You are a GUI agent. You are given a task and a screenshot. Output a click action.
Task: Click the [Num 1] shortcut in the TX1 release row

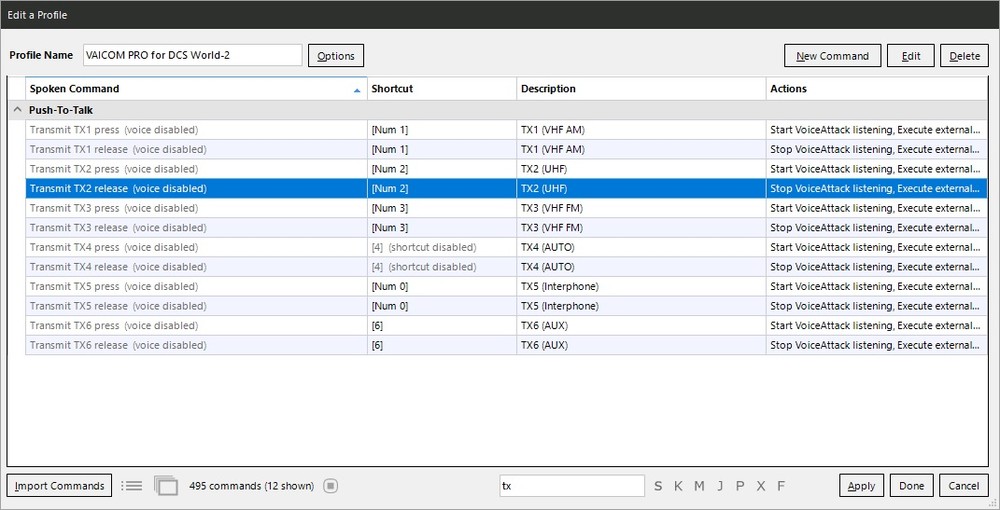pos(390,149)
